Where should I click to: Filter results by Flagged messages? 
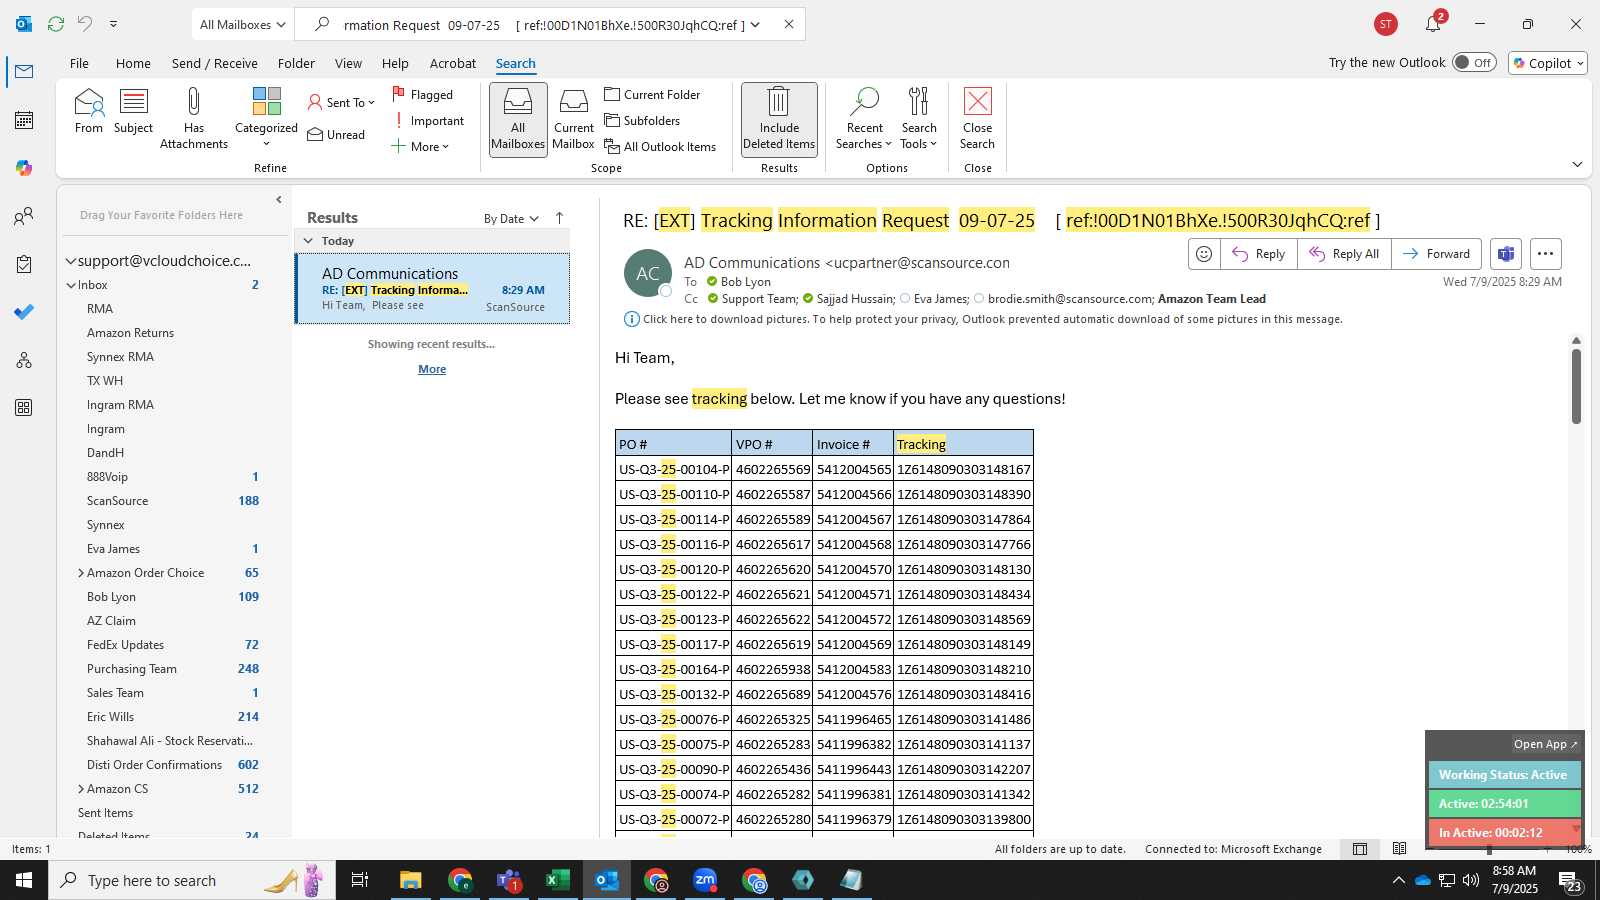tap(422, 94)
